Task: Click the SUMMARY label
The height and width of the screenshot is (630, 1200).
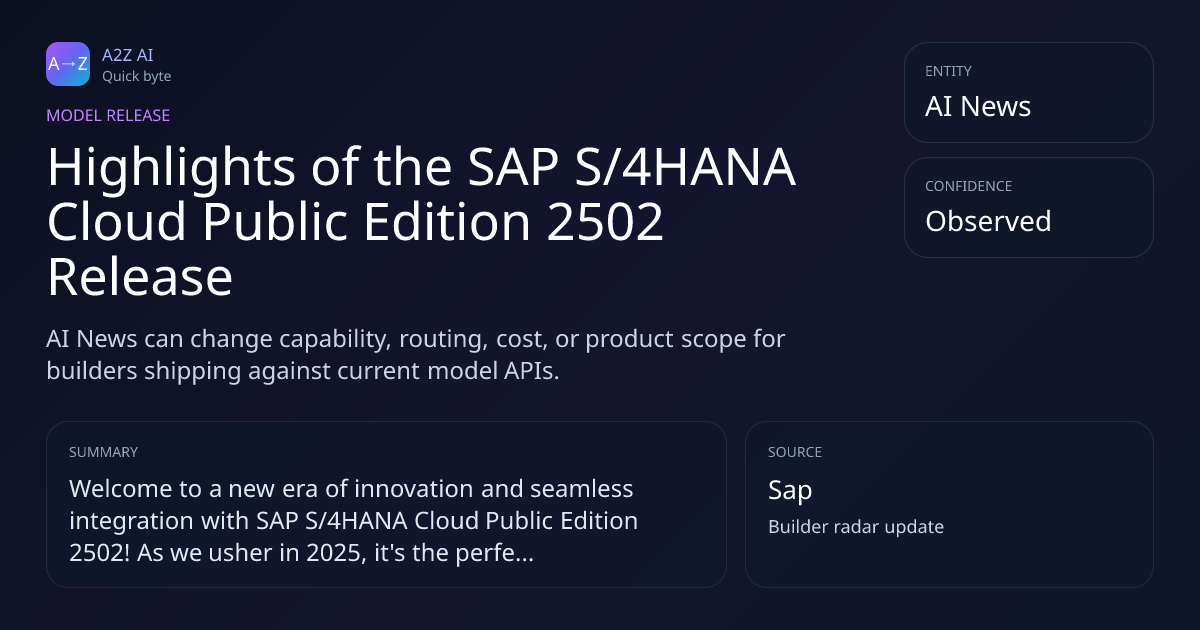Action: 103,452
